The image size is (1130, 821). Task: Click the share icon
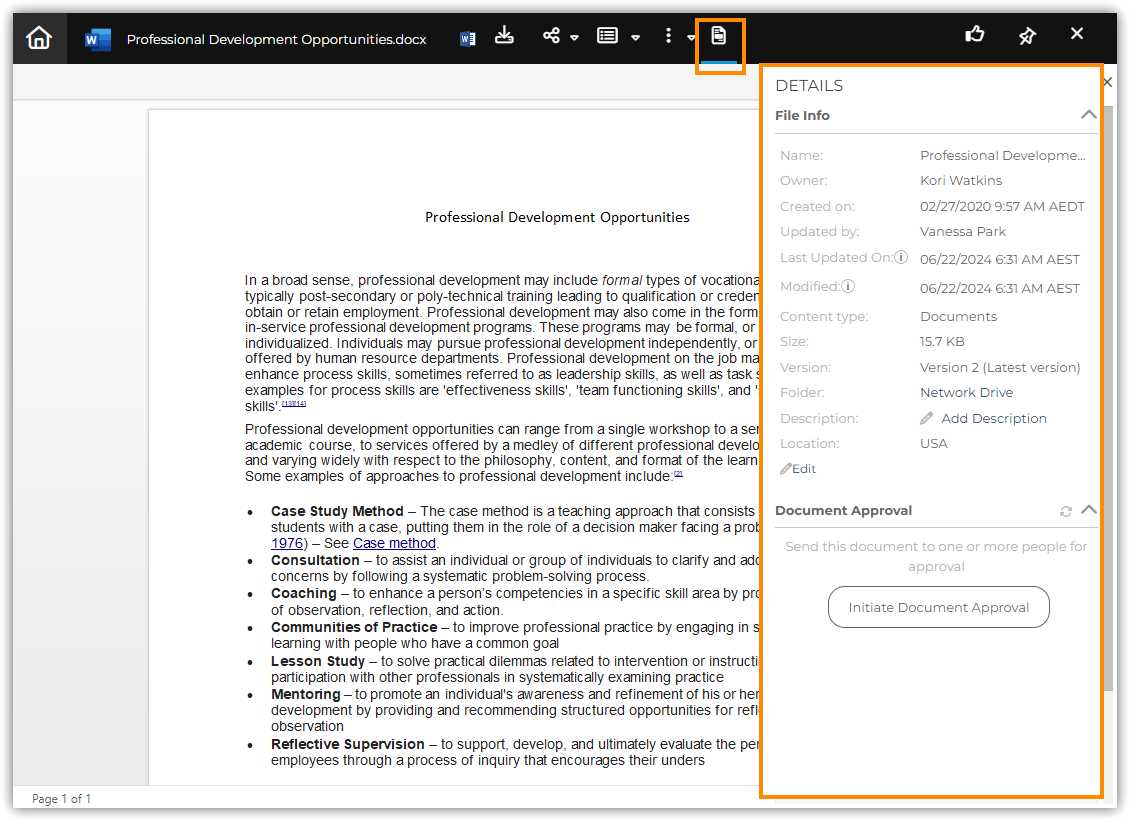(x=551, y=36)
